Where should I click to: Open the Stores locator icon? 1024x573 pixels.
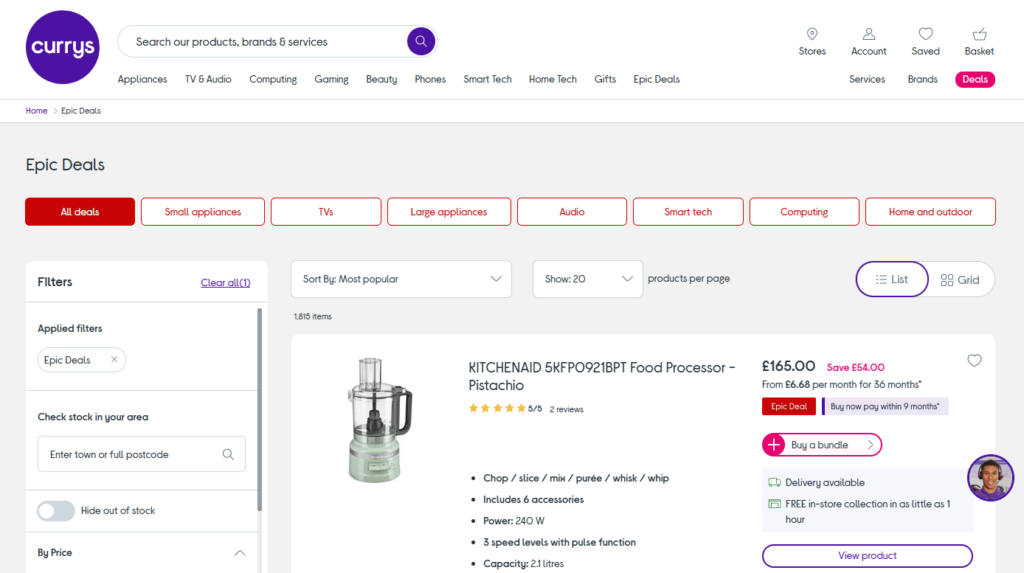pyautogui.click(x=812, y=34)
